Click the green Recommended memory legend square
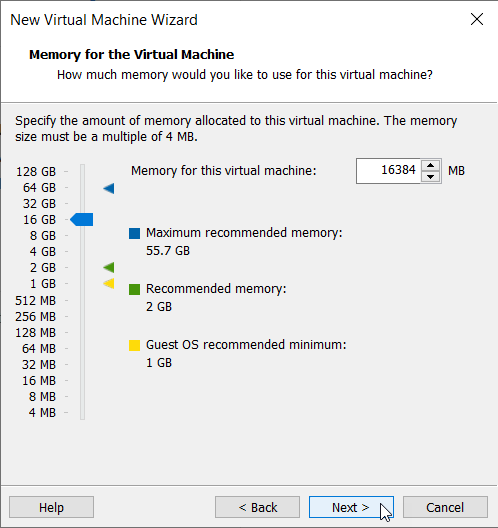The height and width of the screenshot is (528, 498). [x=134, y=289]
